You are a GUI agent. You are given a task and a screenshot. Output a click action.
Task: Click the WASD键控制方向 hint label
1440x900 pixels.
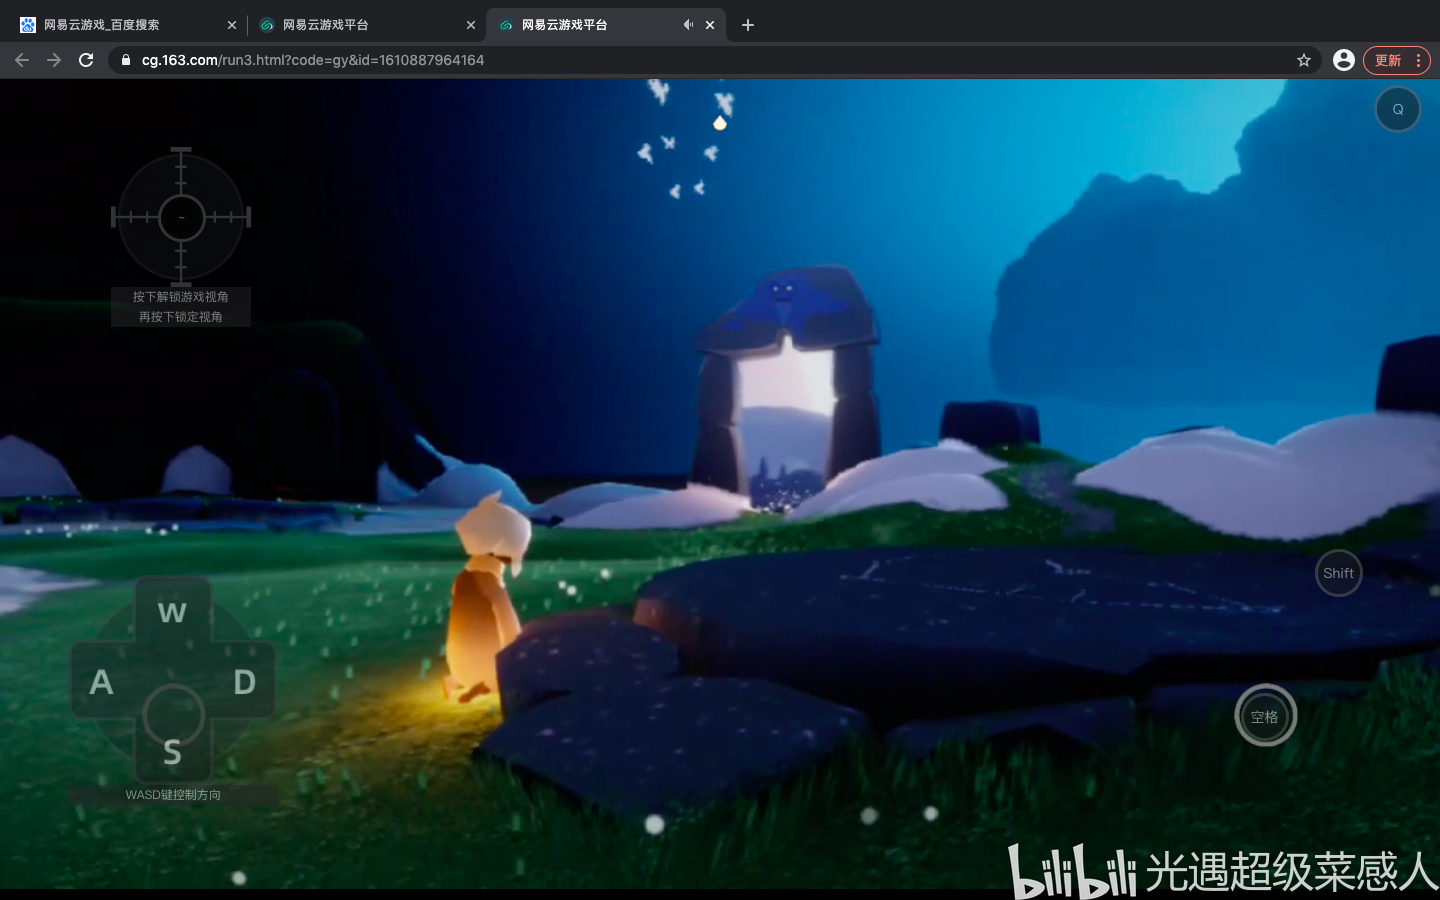click(173, 795)
